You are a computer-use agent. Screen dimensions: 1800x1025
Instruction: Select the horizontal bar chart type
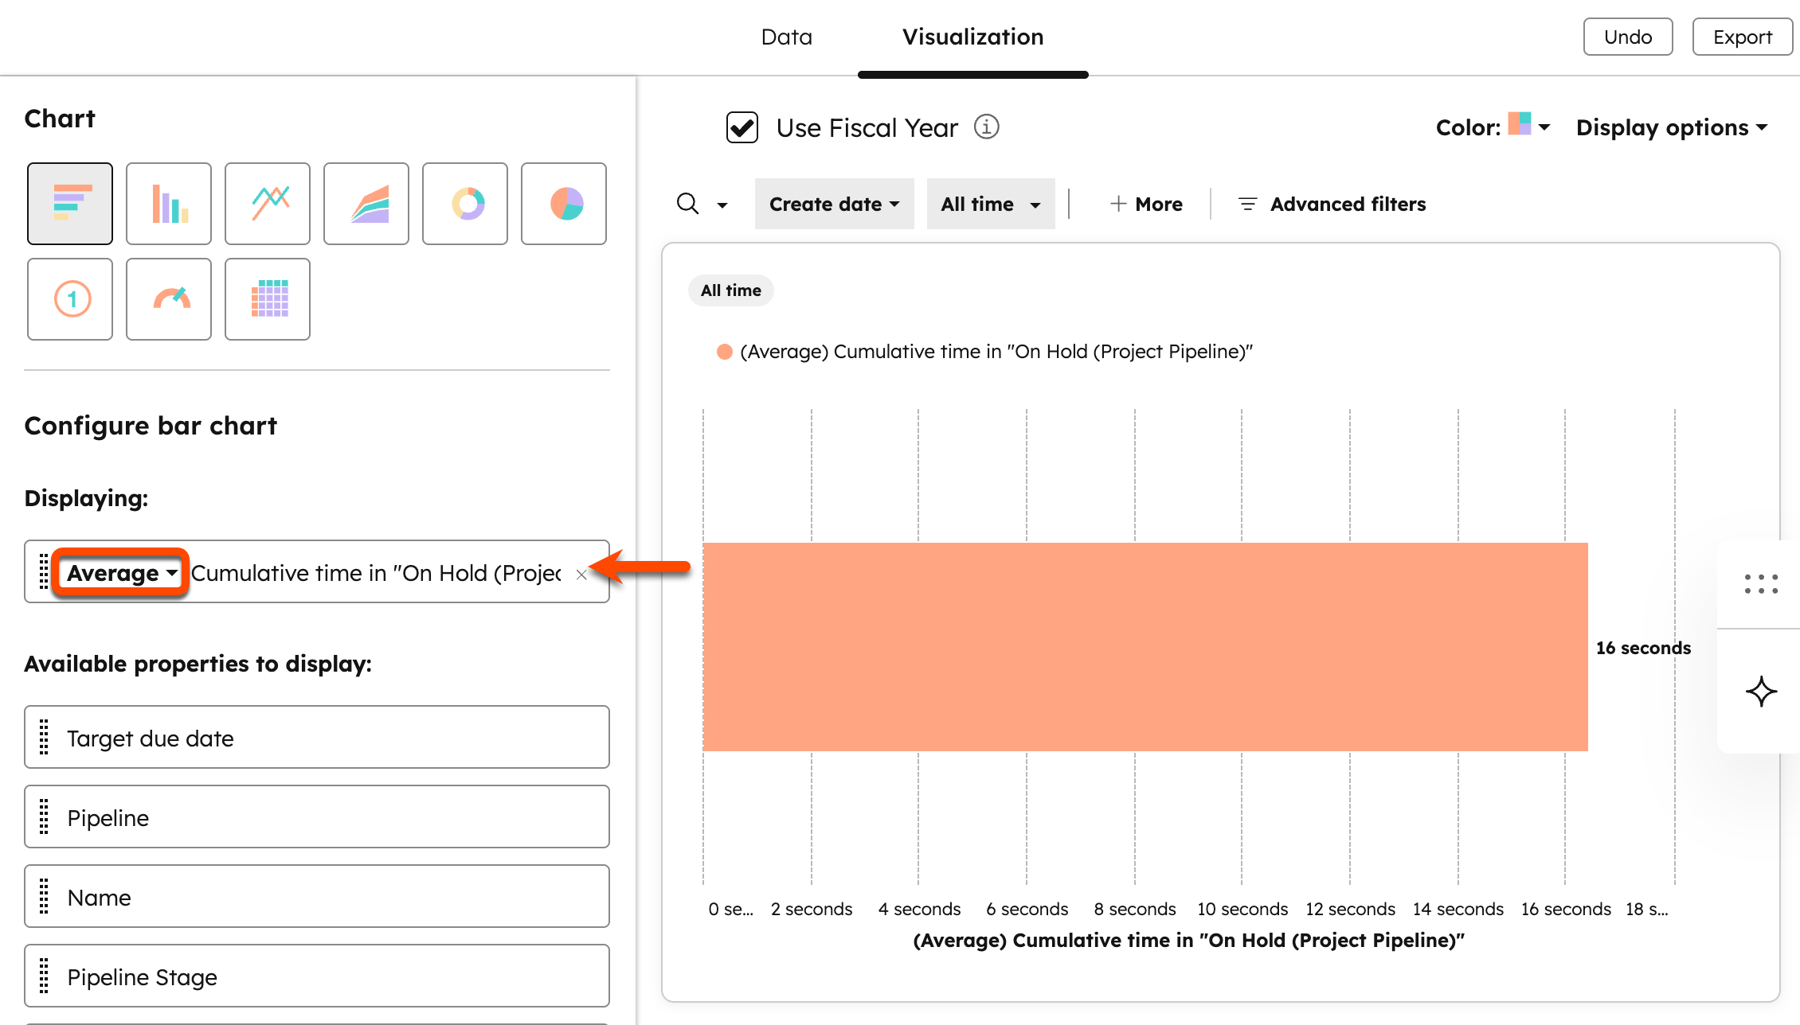pos(69,203)
